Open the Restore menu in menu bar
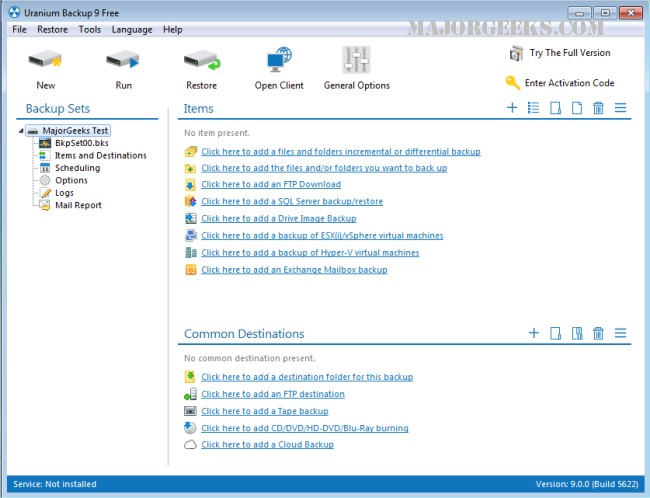The width and height of the screenshot is (650, 498). pyautogui.click(x=52, y=29)
